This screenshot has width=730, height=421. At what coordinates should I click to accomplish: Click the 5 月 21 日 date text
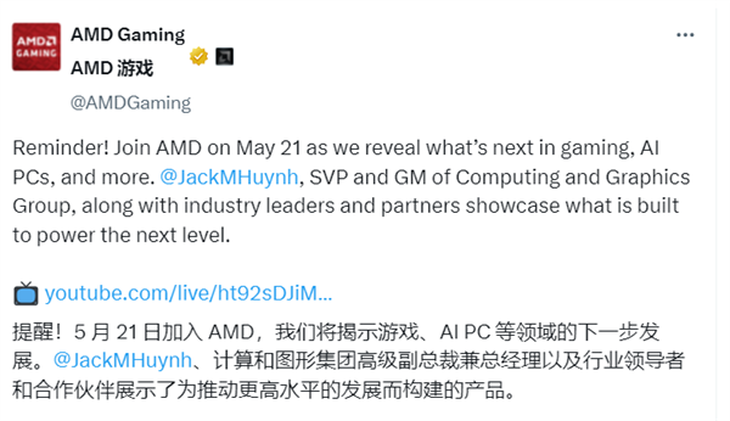117,333
